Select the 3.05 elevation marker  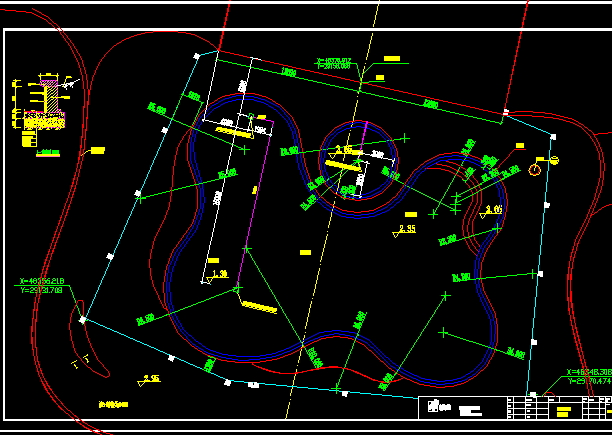click(493, 209)
